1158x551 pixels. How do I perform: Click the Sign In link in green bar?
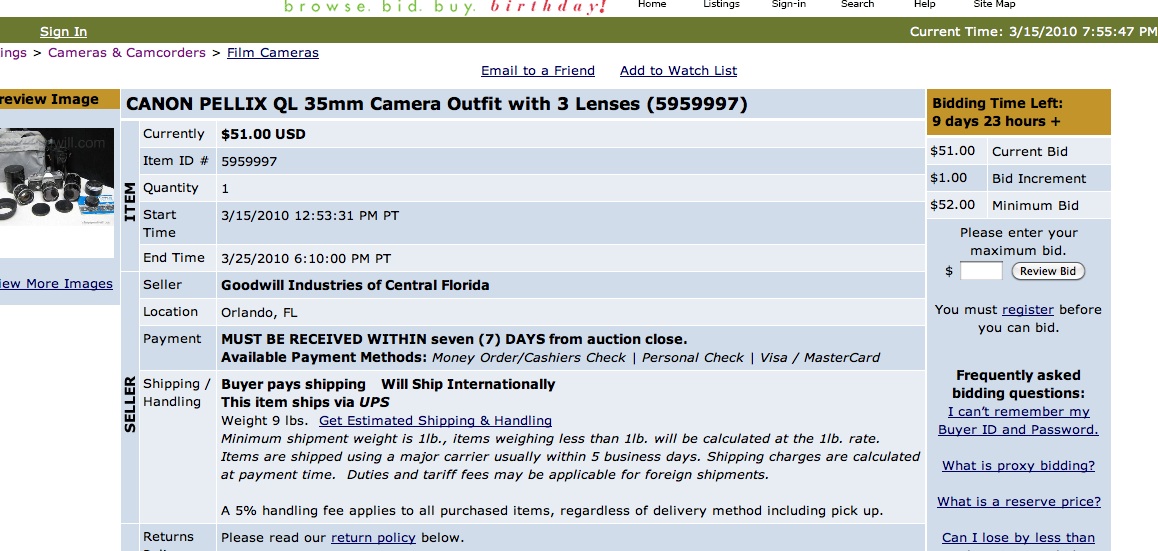tap(63, 32)
